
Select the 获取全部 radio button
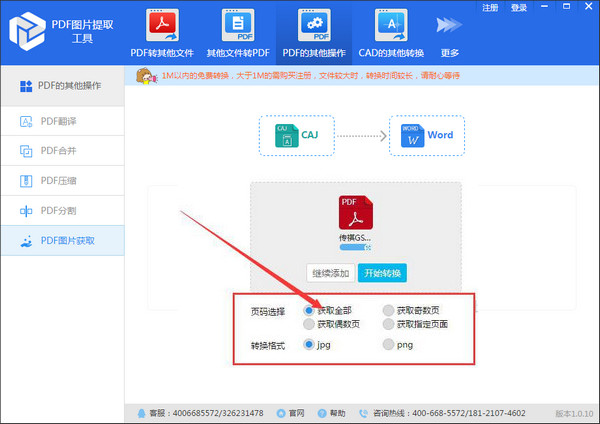point(309,310)
